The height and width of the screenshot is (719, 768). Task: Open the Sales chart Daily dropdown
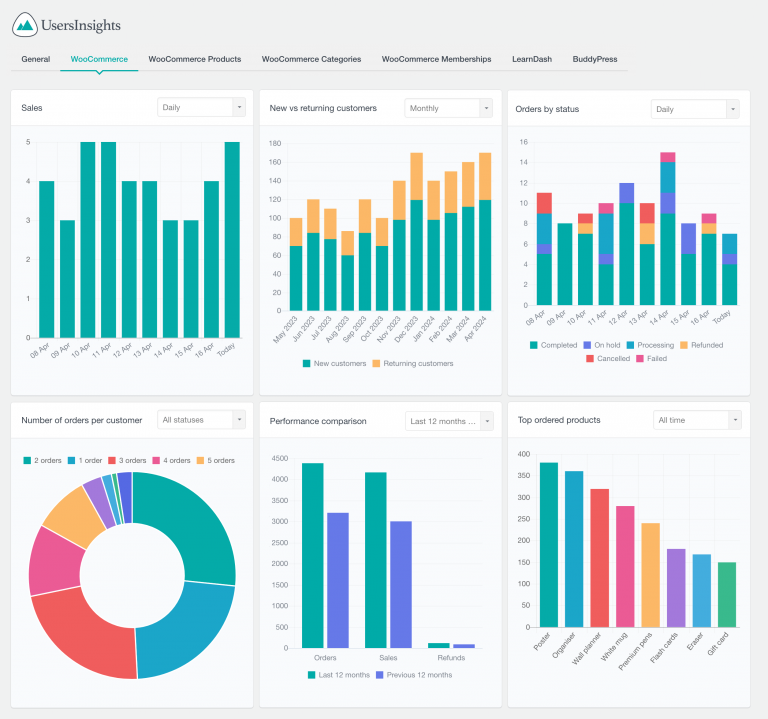coord(201,108)
